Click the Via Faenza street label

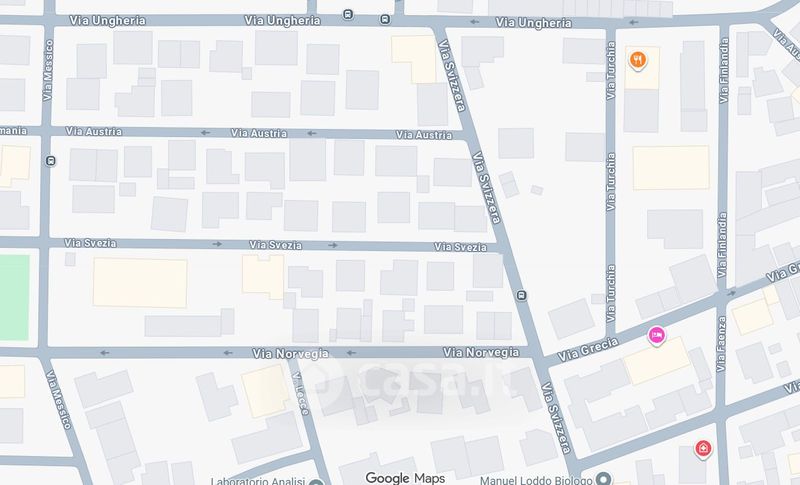(721, 344)
